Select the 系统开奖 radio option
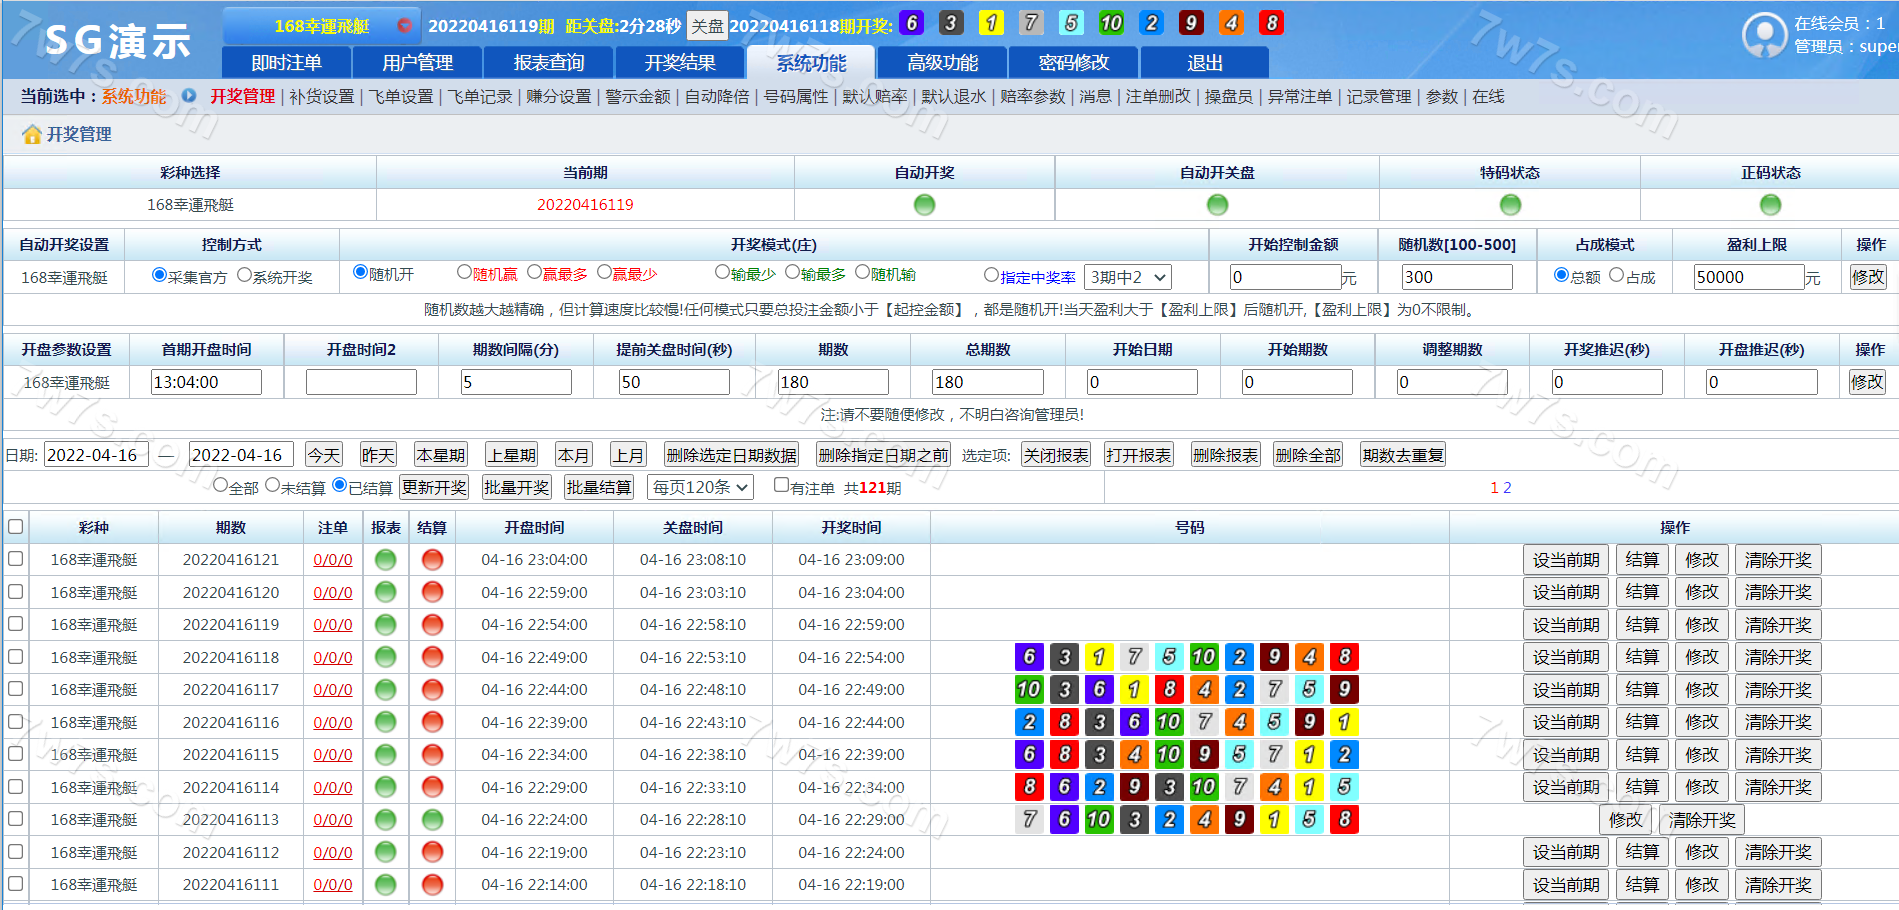This screenshot has height=910, width=1899. pyautogui.click(x=244, y=275)
